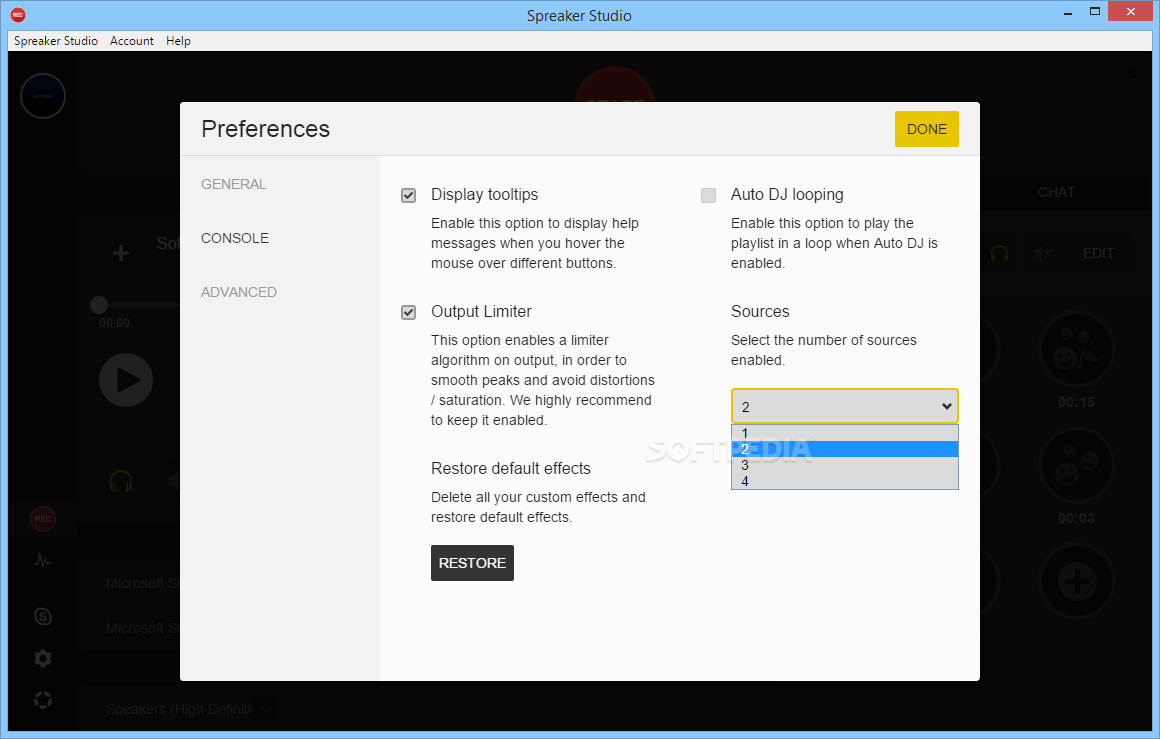This screenshot has width=1160, height=739.
Task: Maximize the Spreaker Studio window
Action: click(x=1095, y=11)
